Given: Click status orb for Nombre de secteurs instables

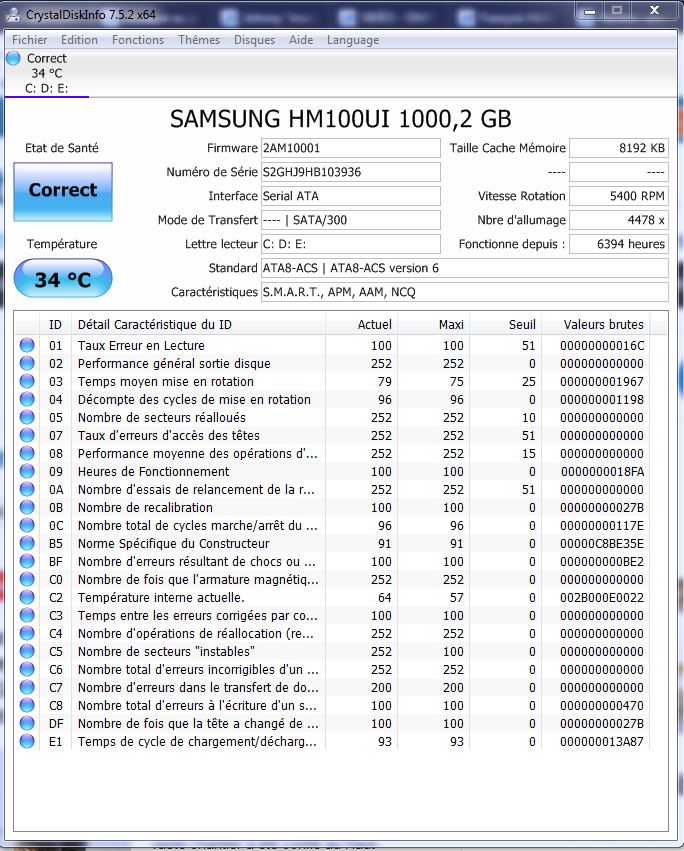Looking at the screenshot, I should click(27, 651).
